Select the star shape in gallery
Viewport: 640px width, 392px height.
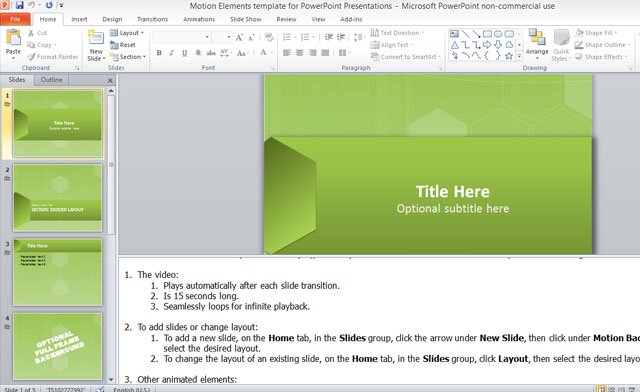(509, 56)
